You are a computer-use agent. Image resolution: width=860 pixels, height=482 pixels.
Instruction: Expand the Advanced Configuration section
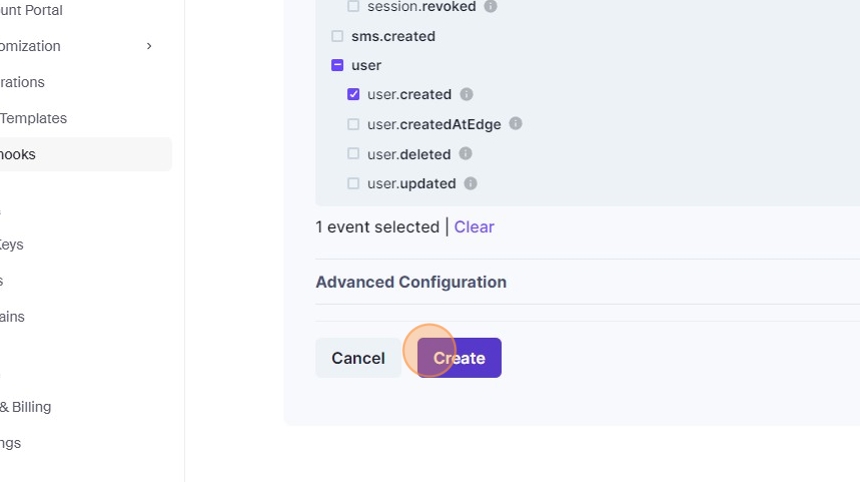(x=411, y=282)
